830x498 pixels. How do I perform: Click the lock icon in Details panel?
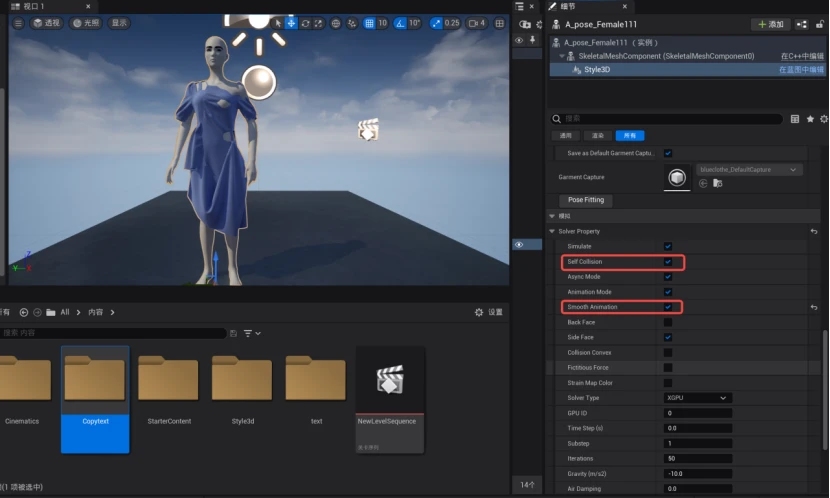tap(819, 24)
